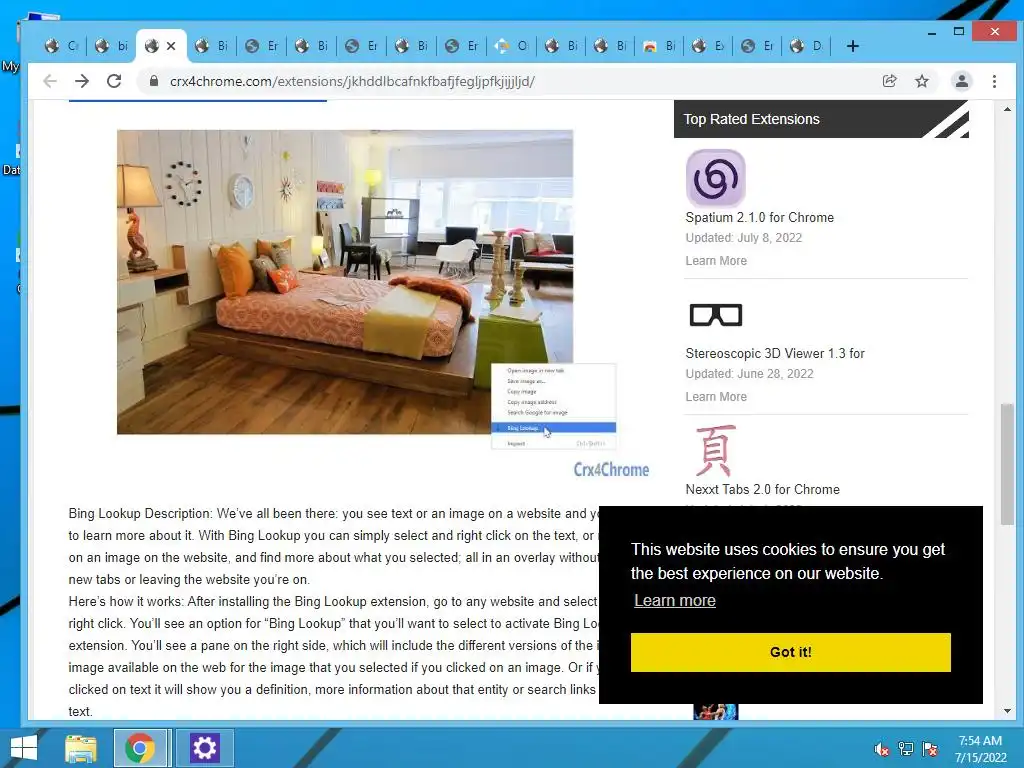Click 'Updated: July 8, 2022' text
The height and width of the screenshot is (768, 1024).
pyautogui.click(x=743, y=238)
